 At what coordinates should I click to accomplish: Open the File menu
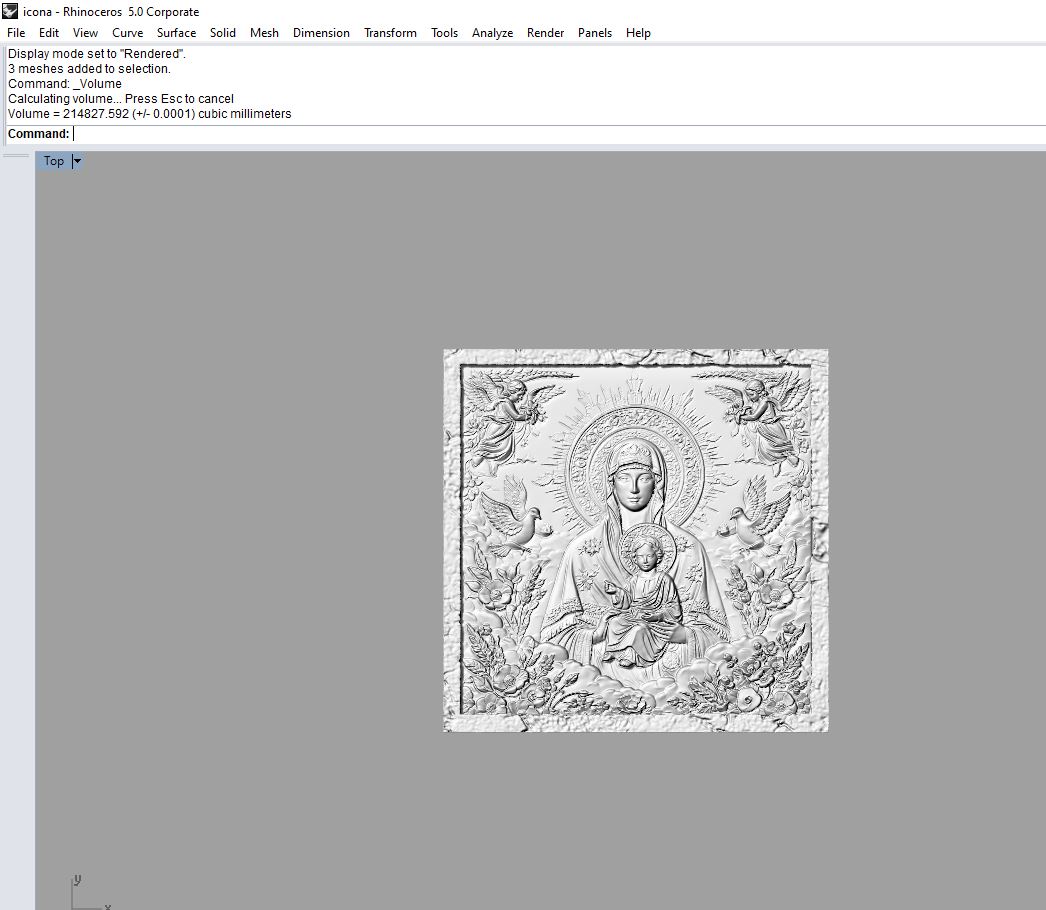(16, 33)
